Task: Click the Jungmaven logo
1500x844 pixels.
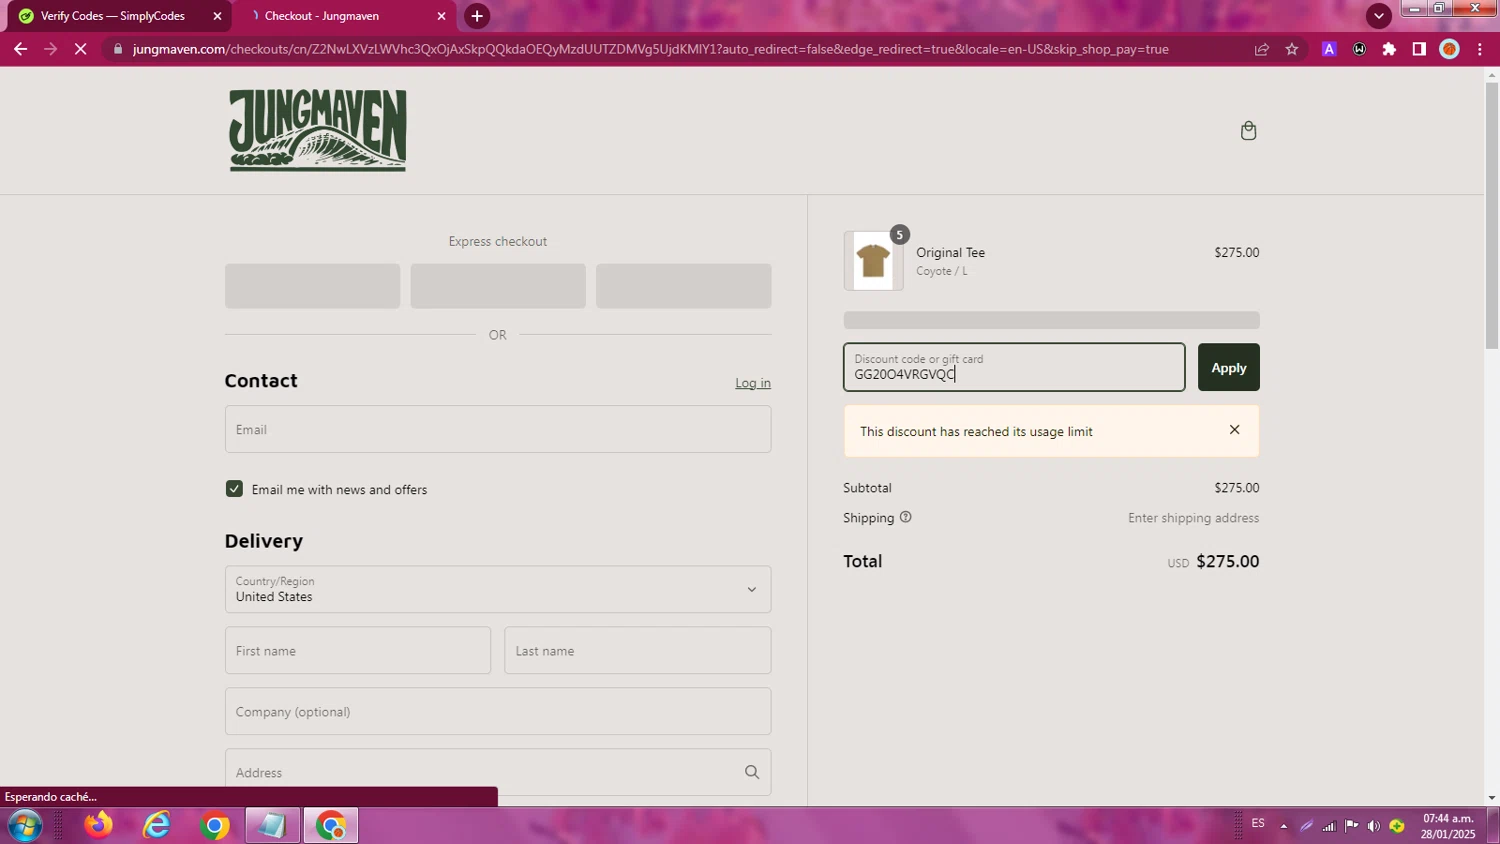Action: (317, 130)
